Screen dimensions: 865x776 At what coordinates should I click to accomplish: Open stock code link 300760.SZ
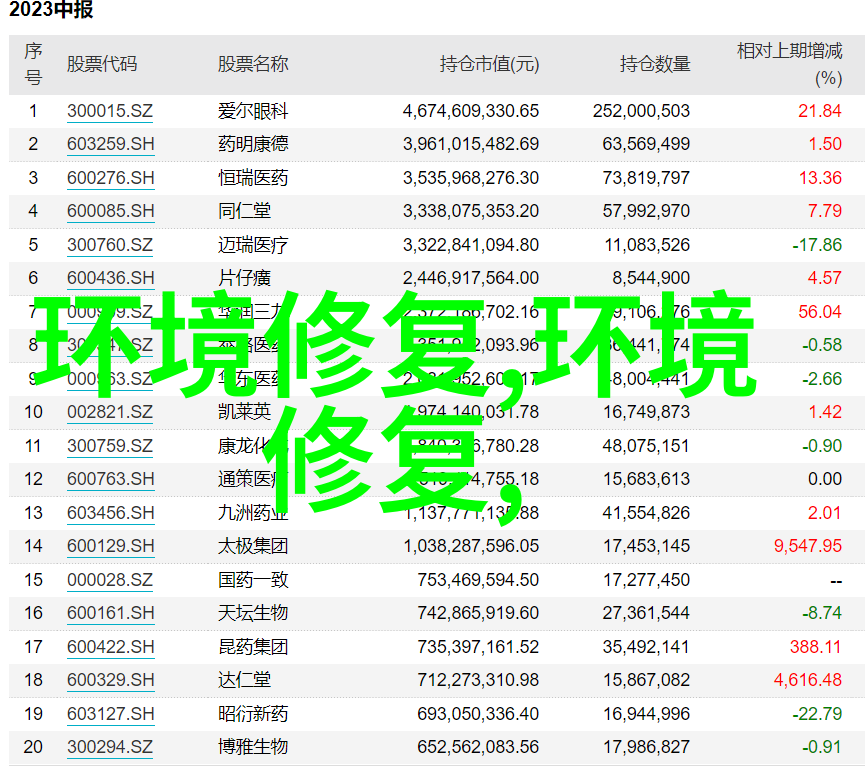(x=110, y=245)
